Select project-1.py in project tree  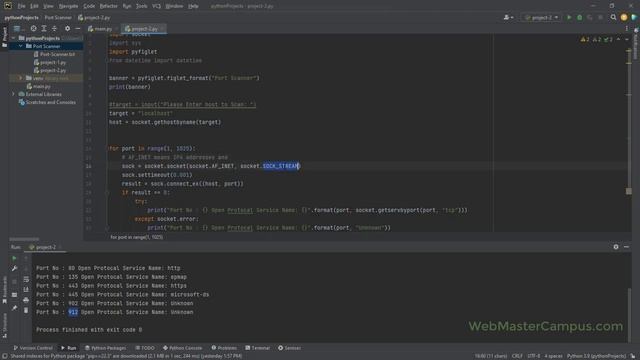click(50, 62)
